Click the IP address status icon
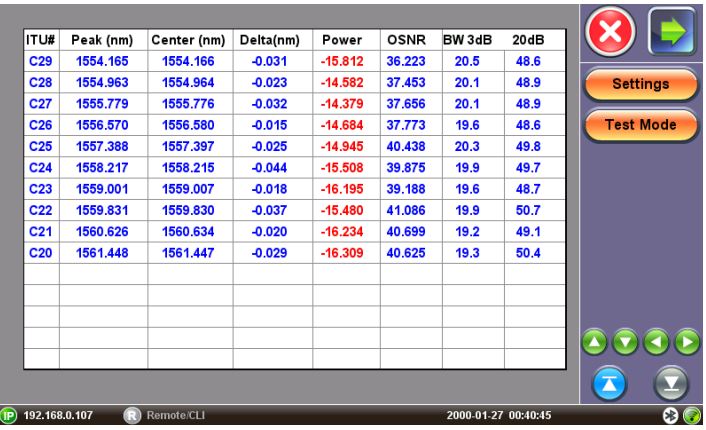This screenshot has height=430, width=706. click(14, 417)
